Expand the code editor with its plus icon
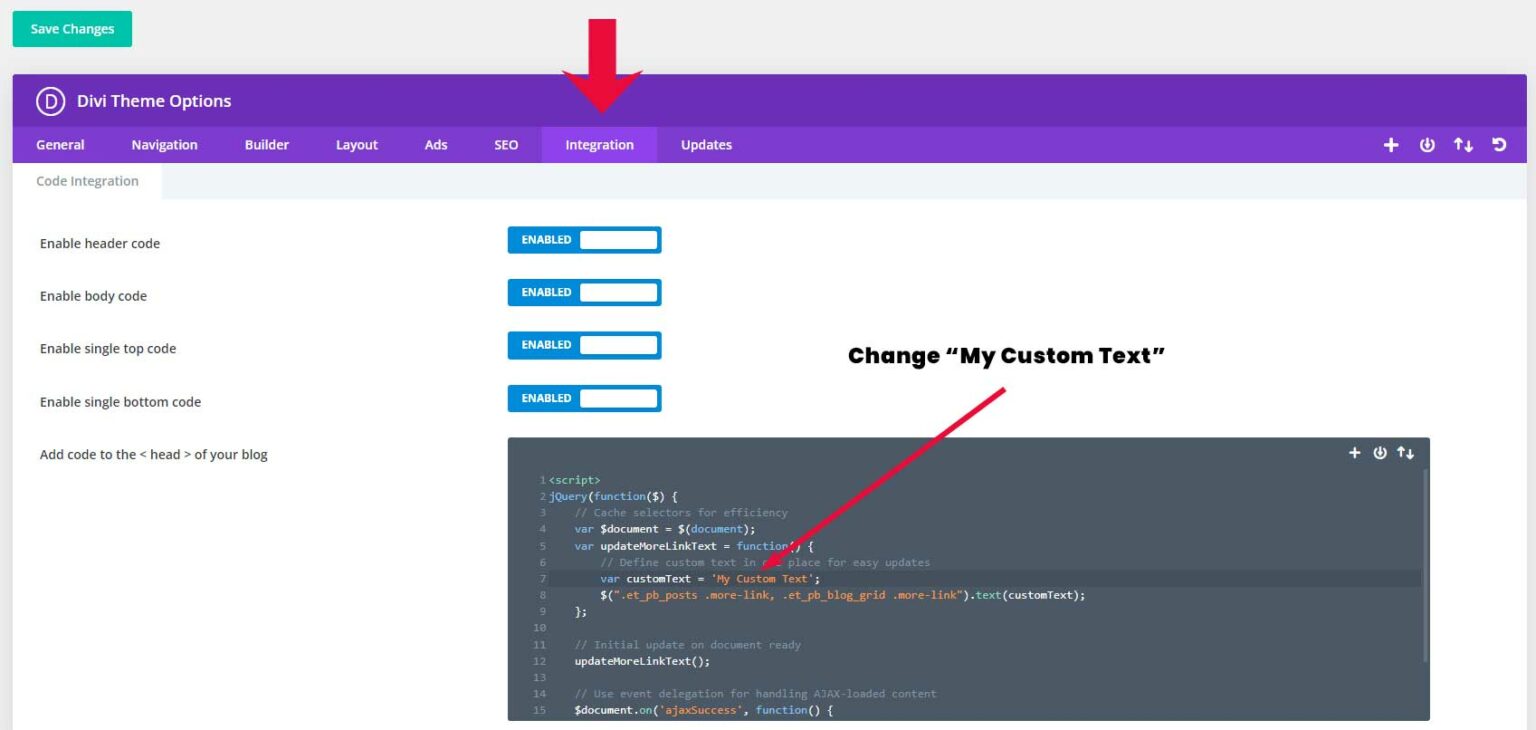 point(1355,452)
